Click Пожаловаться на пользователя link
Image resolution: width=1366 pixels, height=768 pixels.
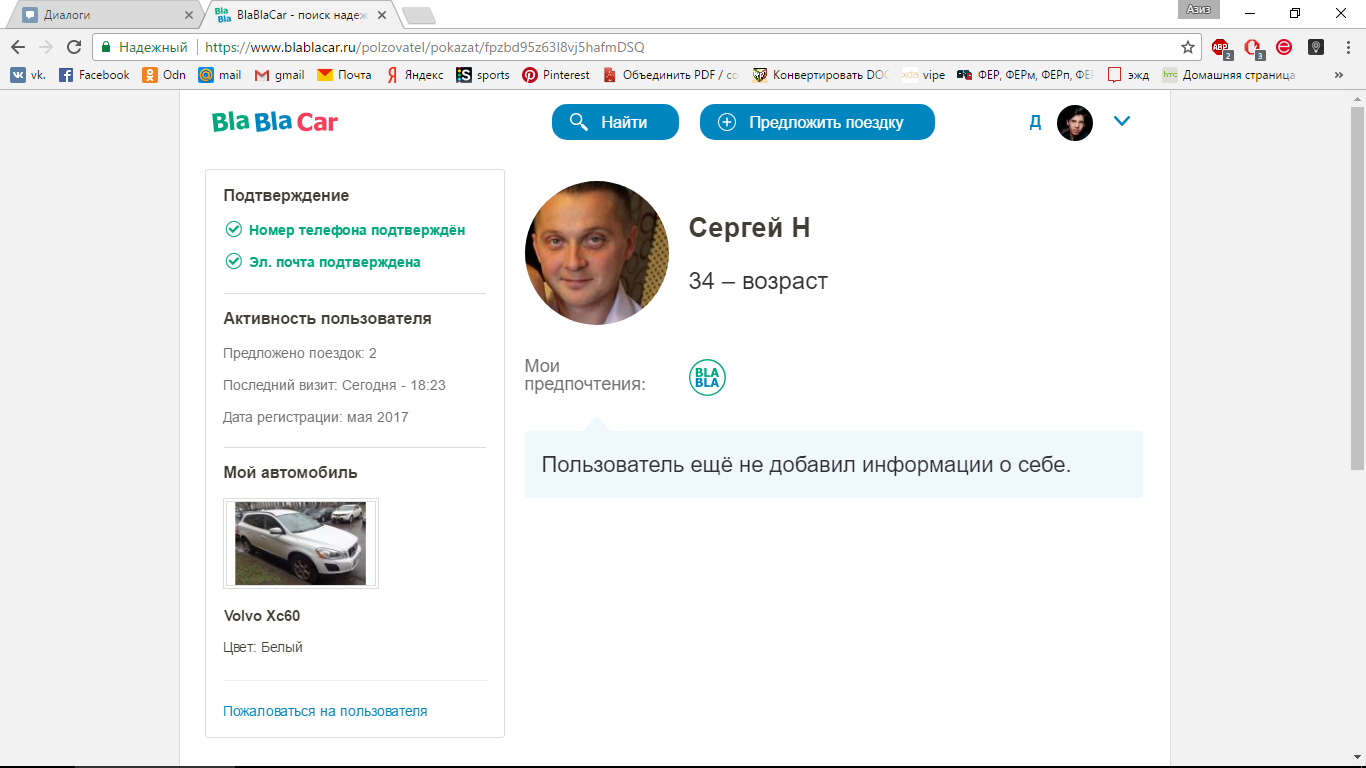tap(325, 711)
